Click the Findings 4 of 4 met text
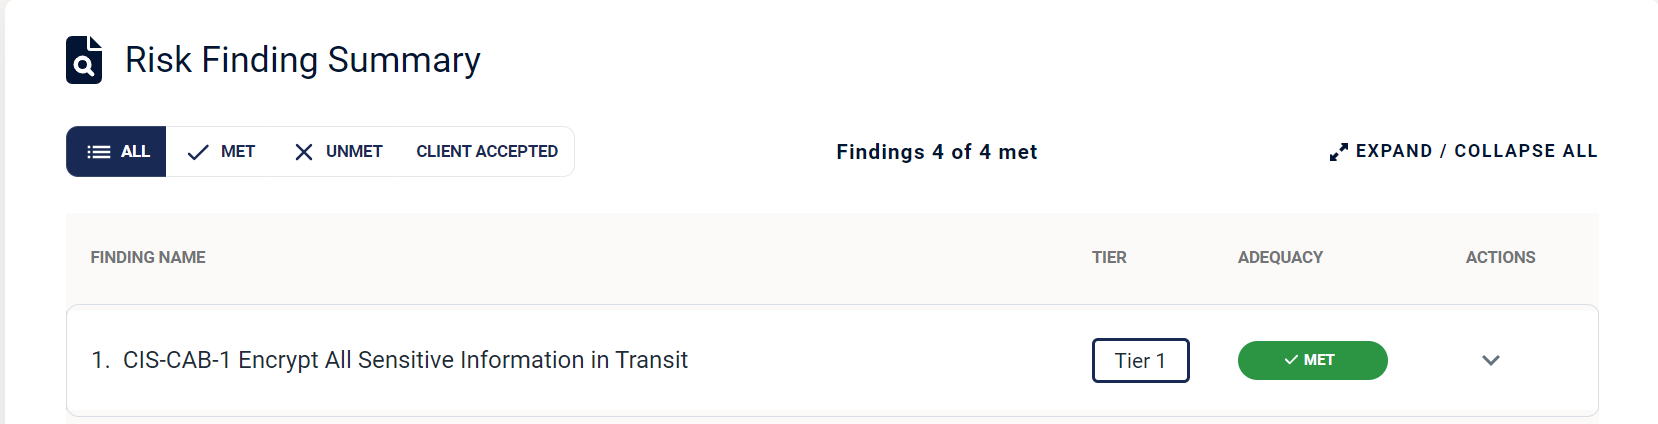 [x=937, y=152]
